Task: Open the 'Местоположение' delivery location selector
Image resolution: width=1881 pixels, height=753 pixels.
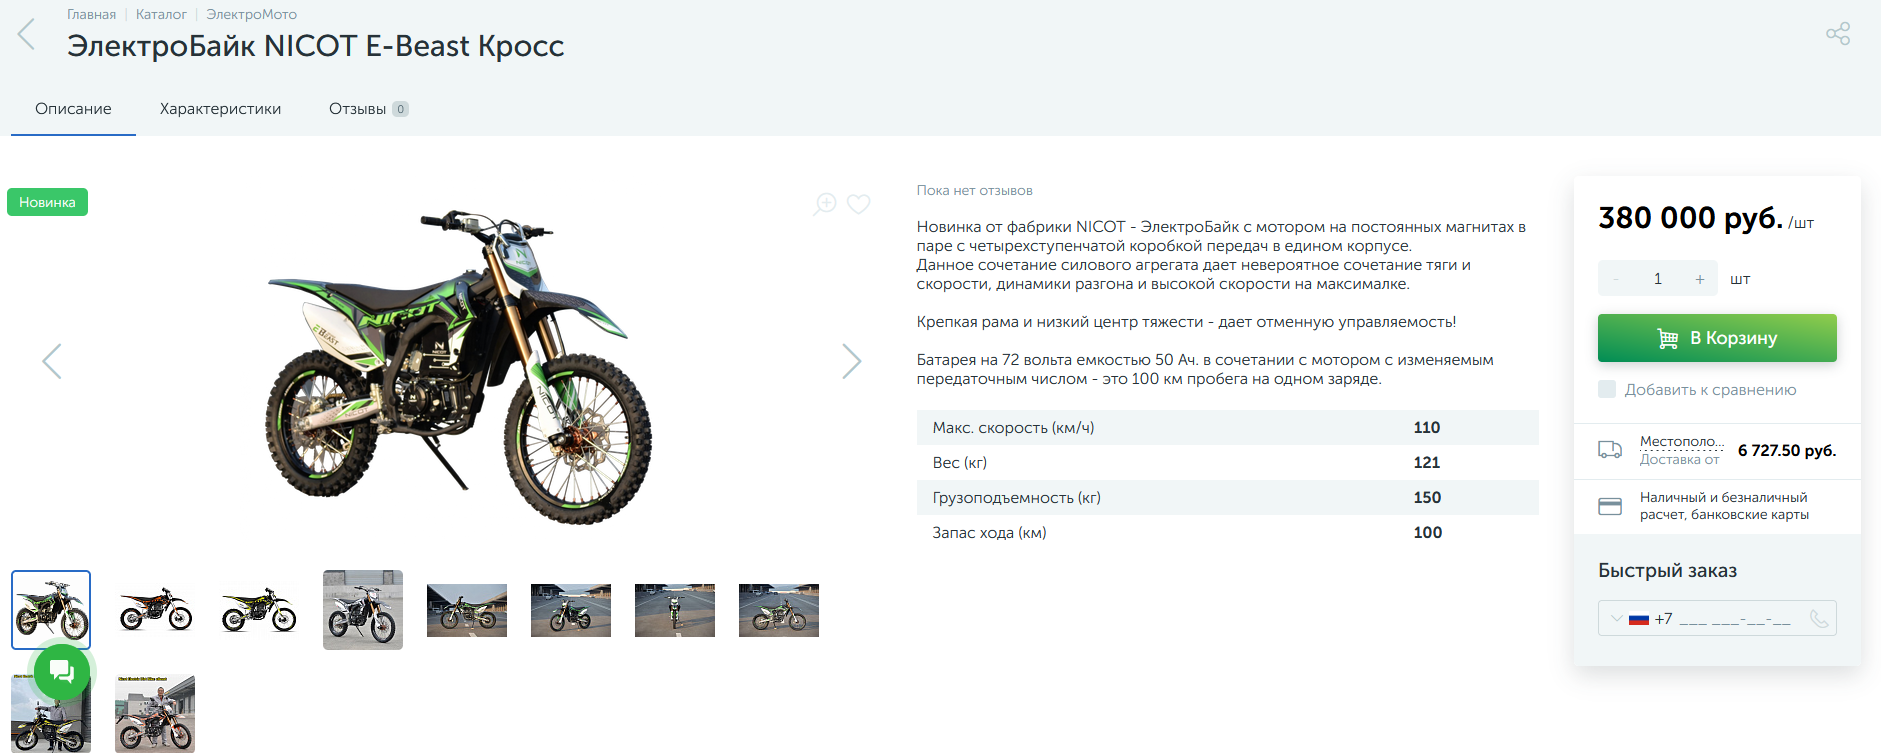Action: click(1681, 441)
